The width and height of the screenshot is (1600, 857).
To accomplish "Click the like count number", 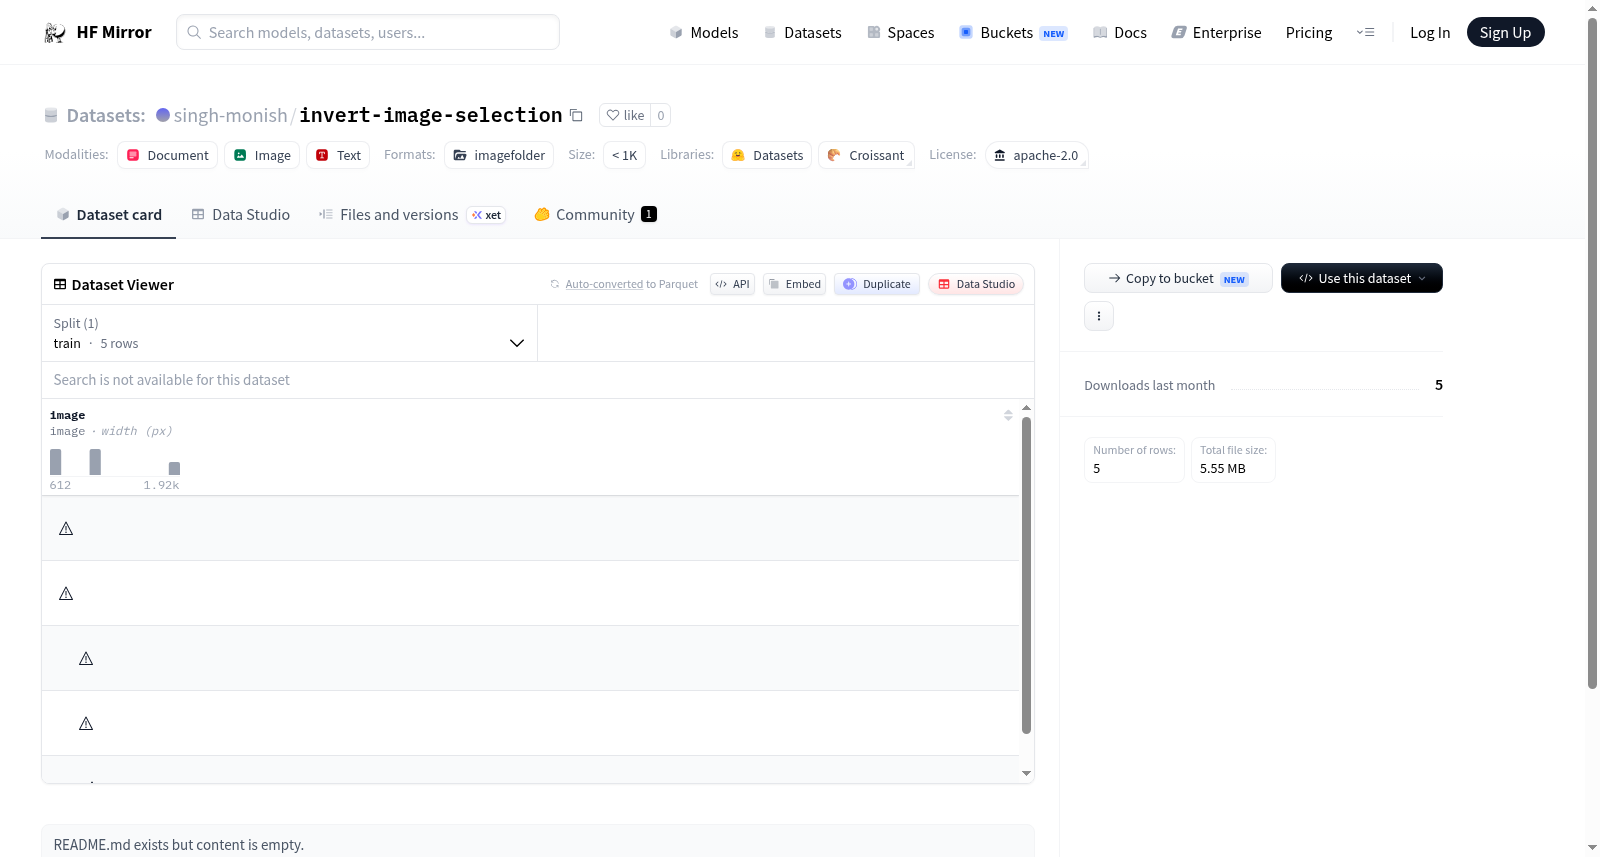I will (660, 115).
